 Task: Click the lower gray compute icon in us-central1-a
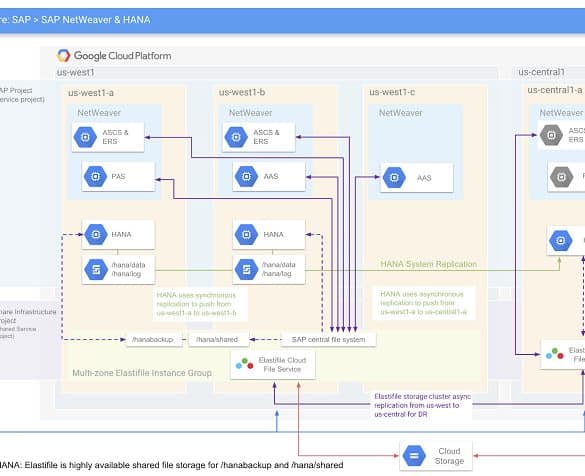pos(561,177)
